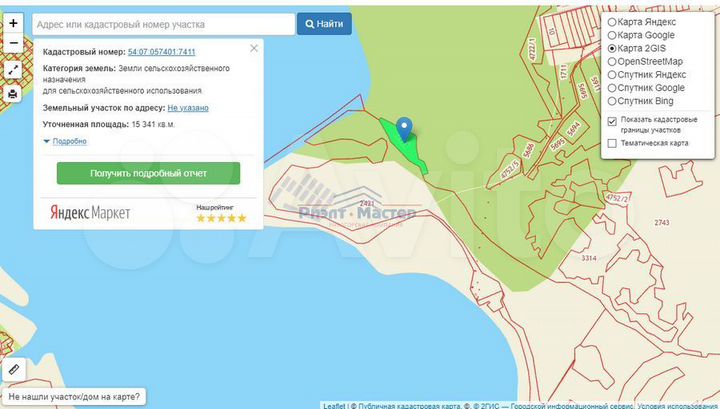Toggle Показать кадастровые границы checkbox

click(x=612, y=122)
